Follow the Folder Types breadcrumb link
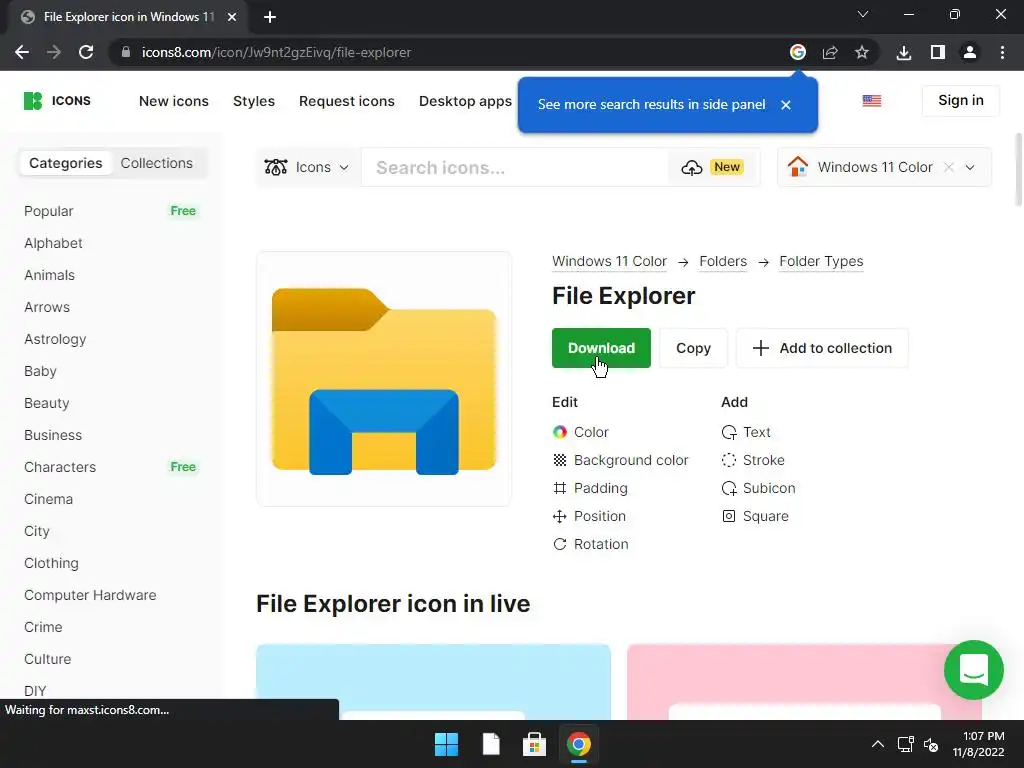The width and height of the screenshot is (1024, 768). tap(821, 261)
